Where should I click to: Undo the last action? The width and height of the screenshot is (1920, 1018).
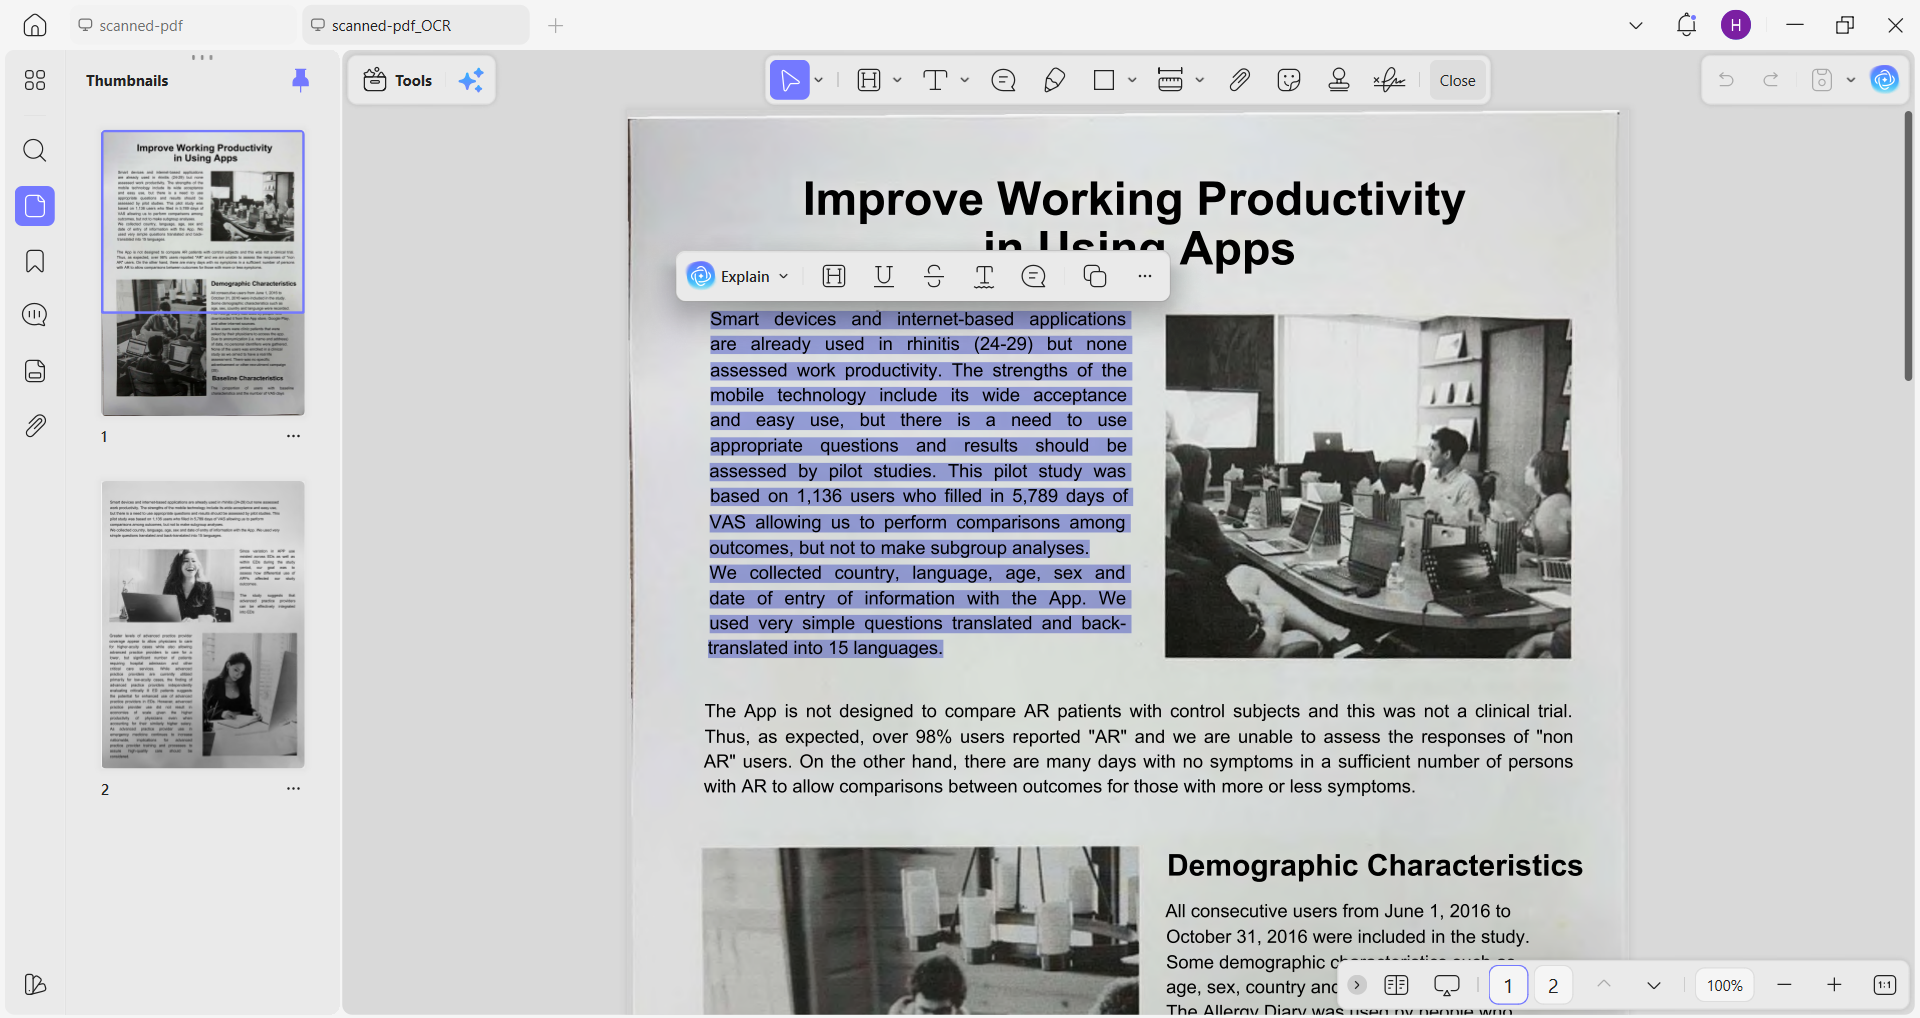pyautogui.click(x=1726, y=80)
